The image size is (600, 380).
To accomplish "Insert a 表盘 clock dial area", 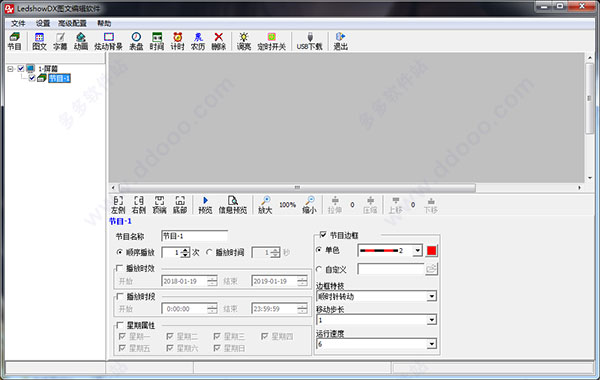I will (136, 41).
